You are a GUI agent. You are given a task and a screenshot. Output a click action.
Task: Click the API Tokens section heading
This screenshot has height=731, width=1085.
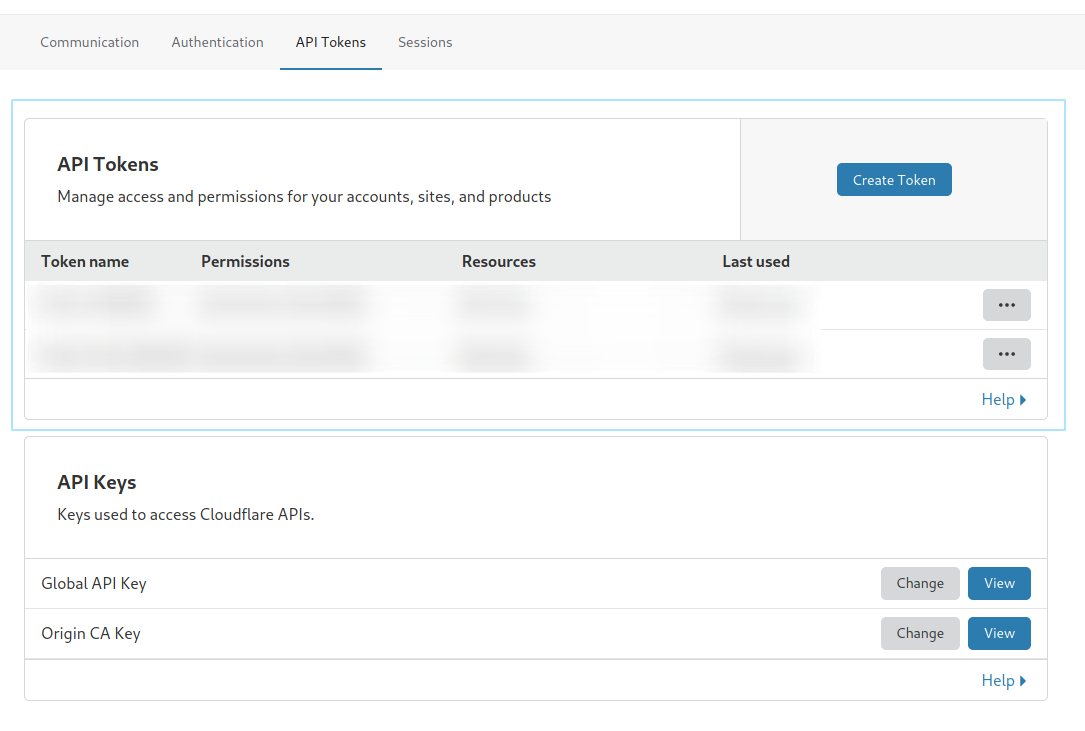(108, 164)
